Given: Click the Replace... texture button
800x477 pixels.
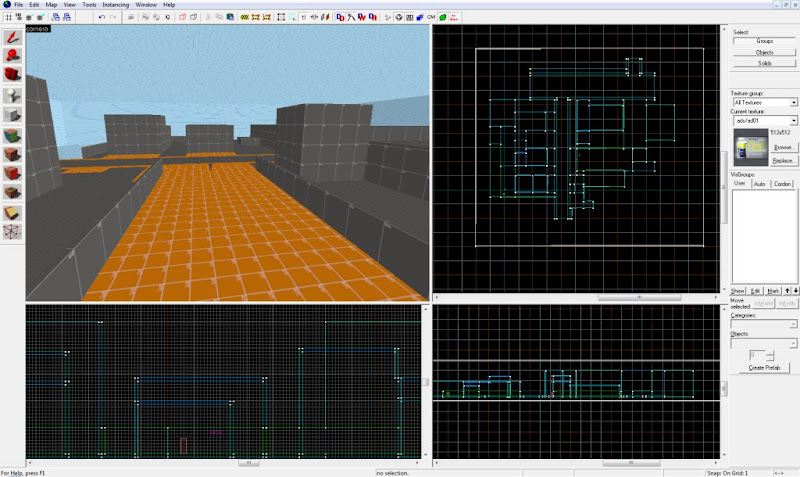Looking at the screenshot, I should point(783,161).
